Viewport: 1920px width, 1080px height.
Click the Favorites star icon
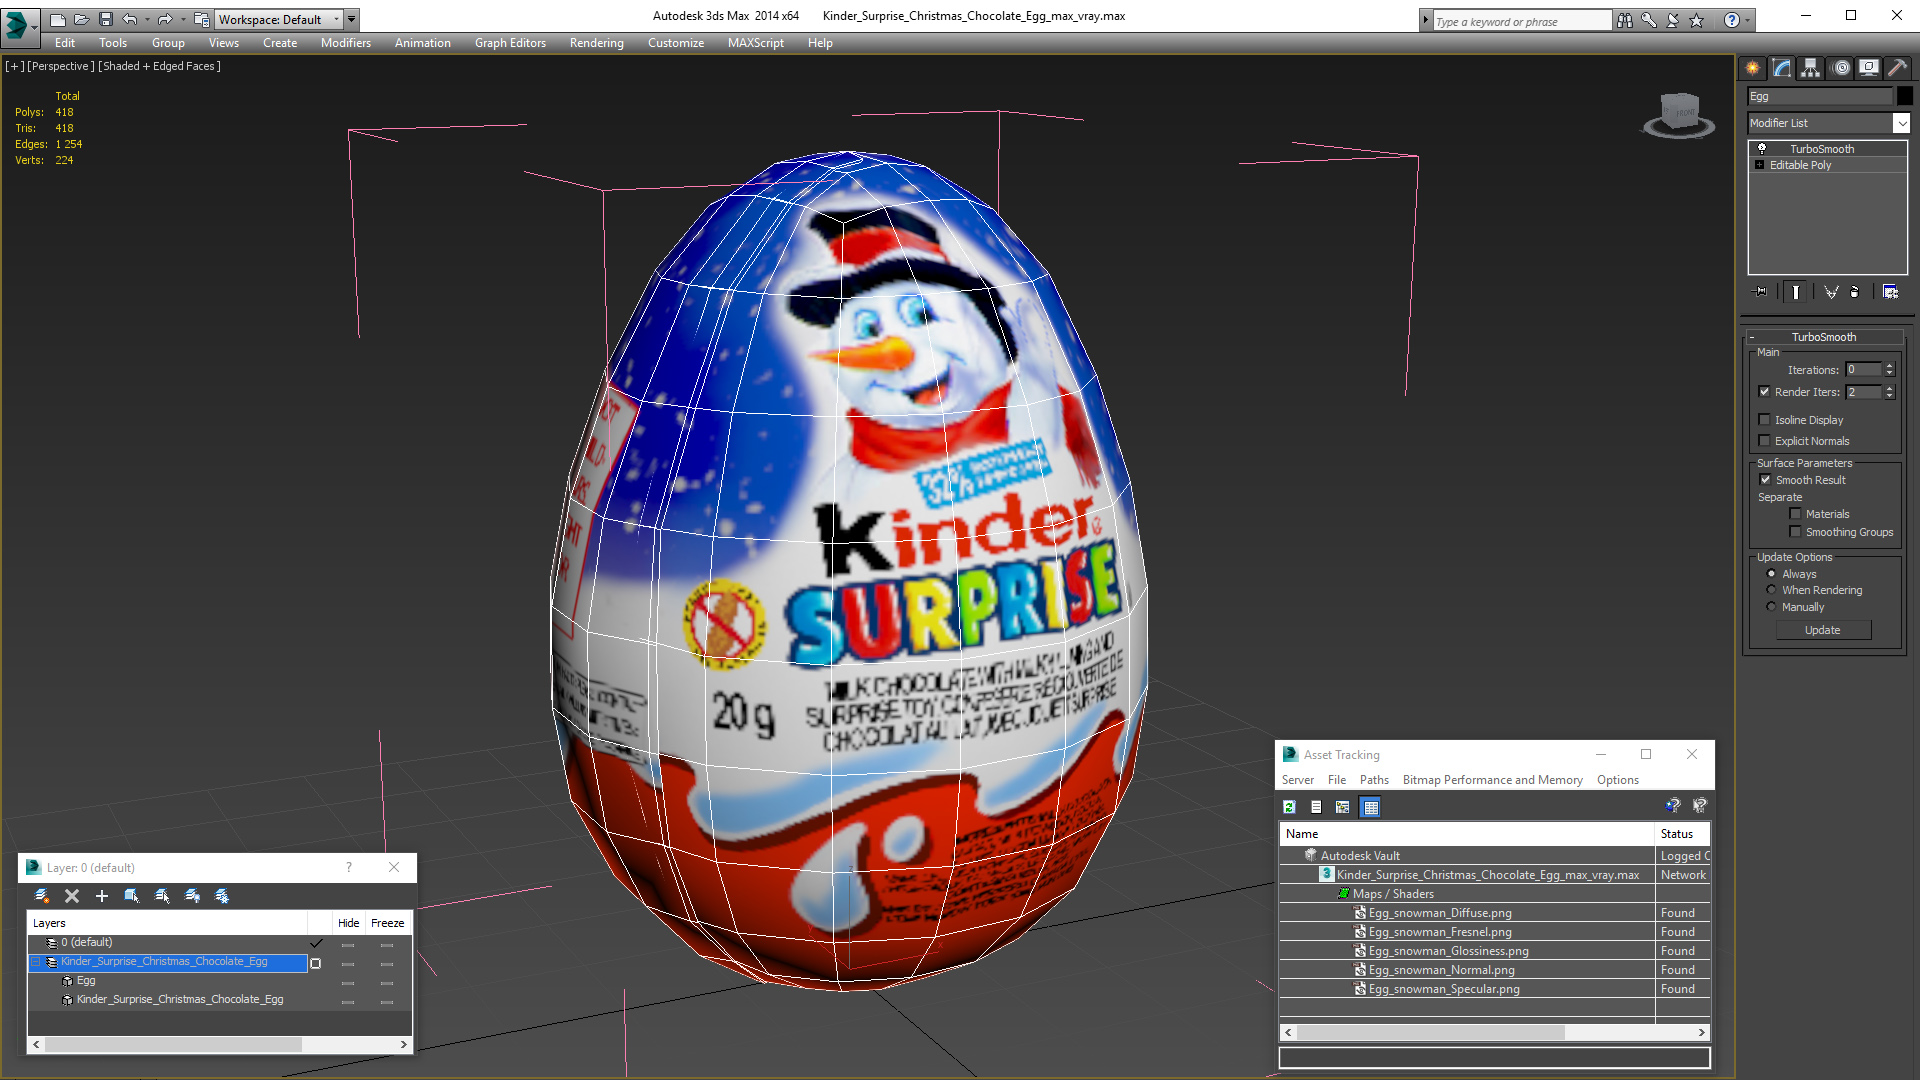click(x=1697, y=20)
